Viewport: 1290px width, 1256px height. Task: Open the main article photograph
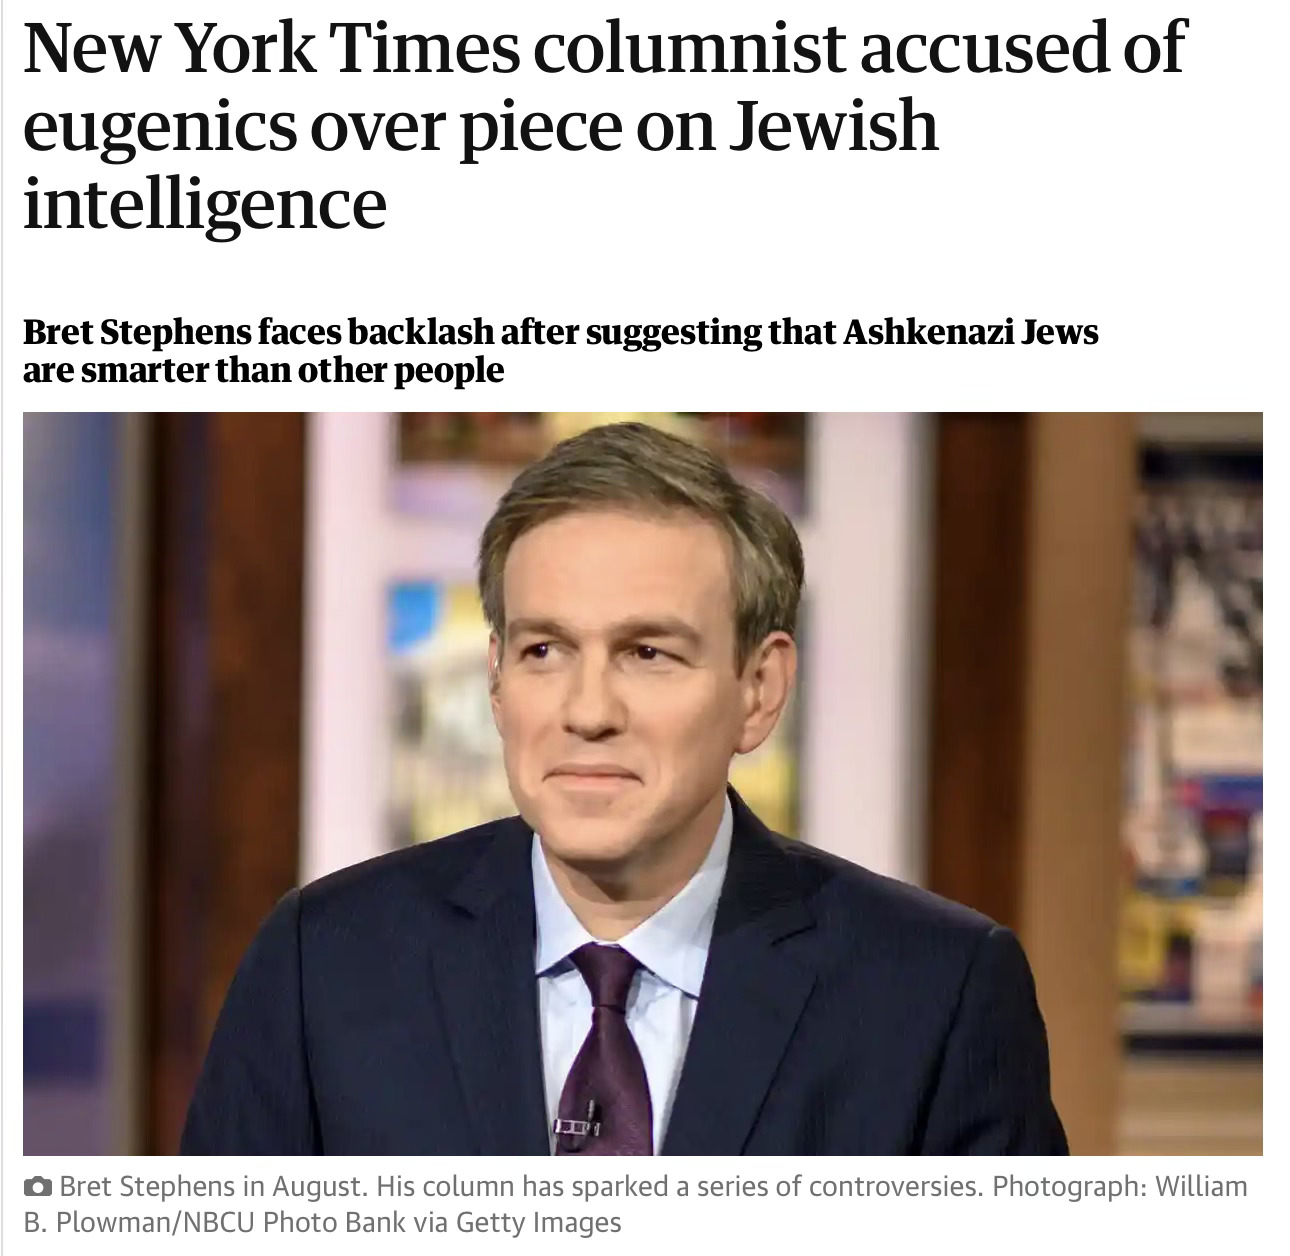tap(642, 783)
